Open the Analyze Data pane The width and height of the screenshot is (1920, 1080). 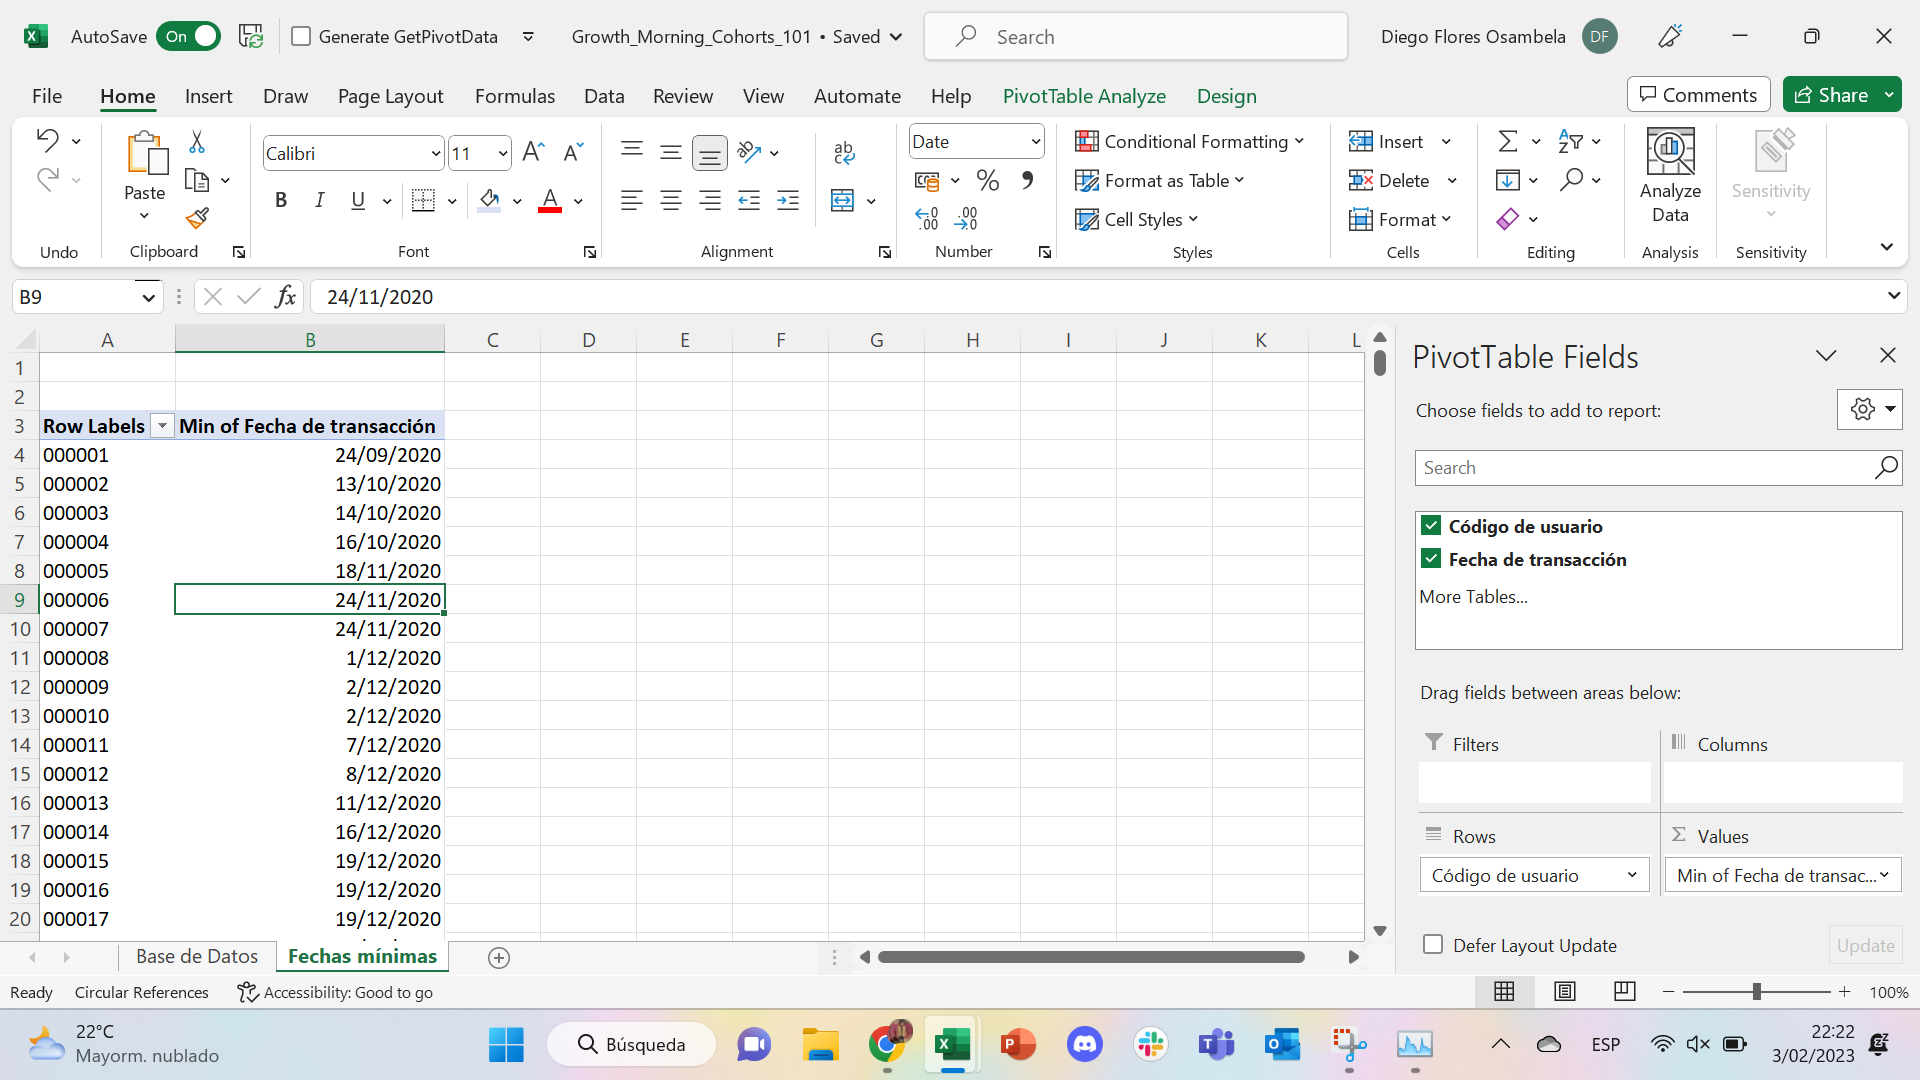[x=1669, y=176]
